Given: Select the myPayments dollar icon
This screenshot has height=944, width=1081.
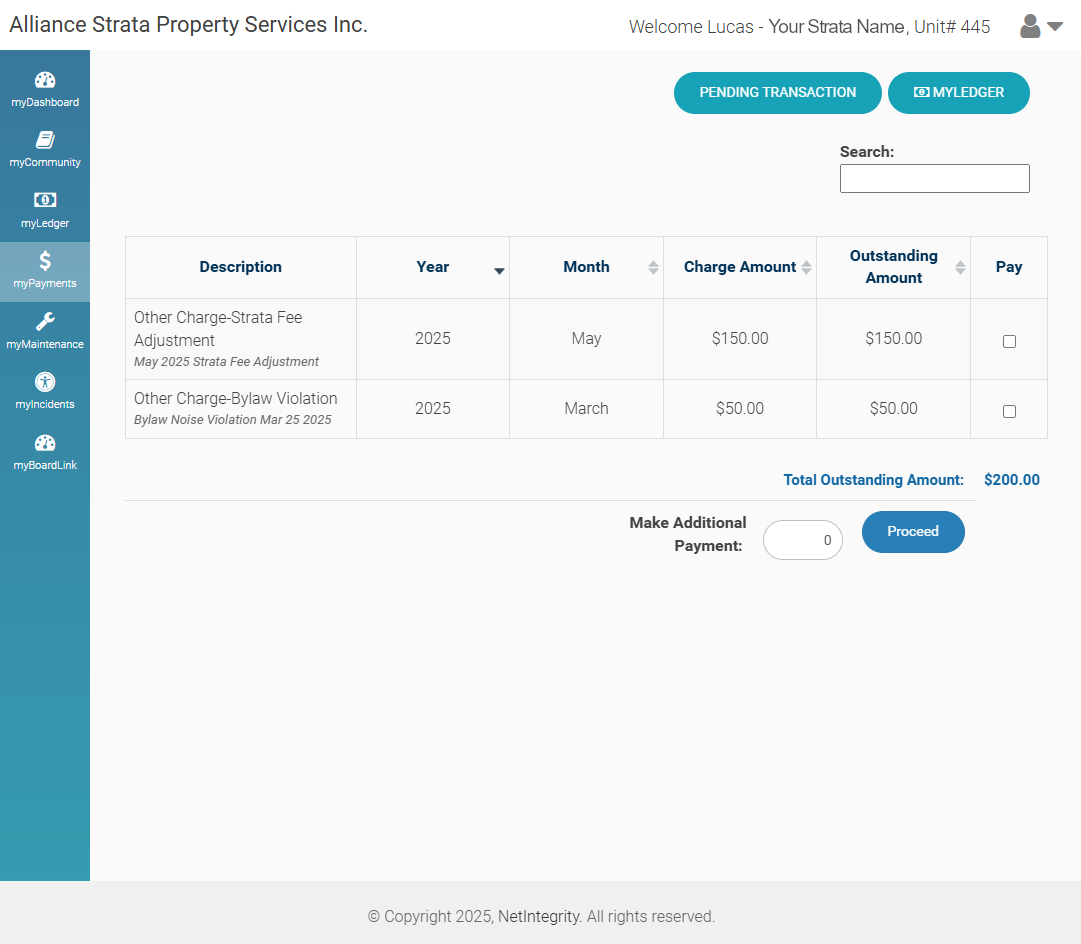Looking at the screenshot, I should 45,271.
